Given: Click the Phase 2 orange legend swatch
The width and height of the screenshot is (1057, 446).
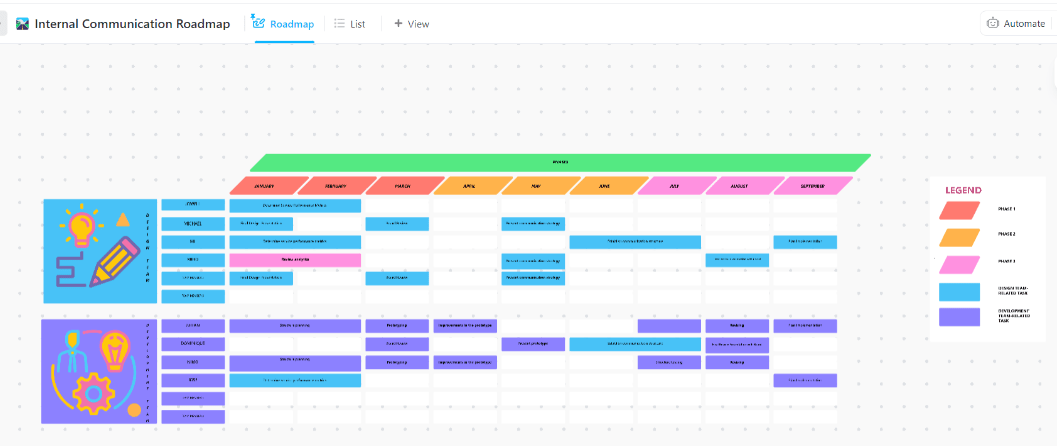Looking at the screenshot, I should click(x=959, y=237).
